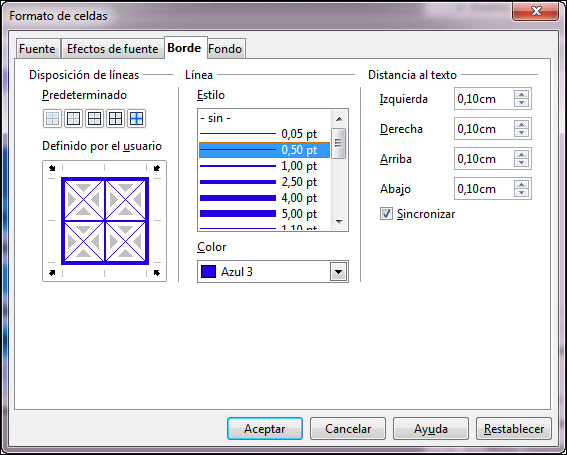Toggle the Sincronizar checkbox

click(386, 214)
